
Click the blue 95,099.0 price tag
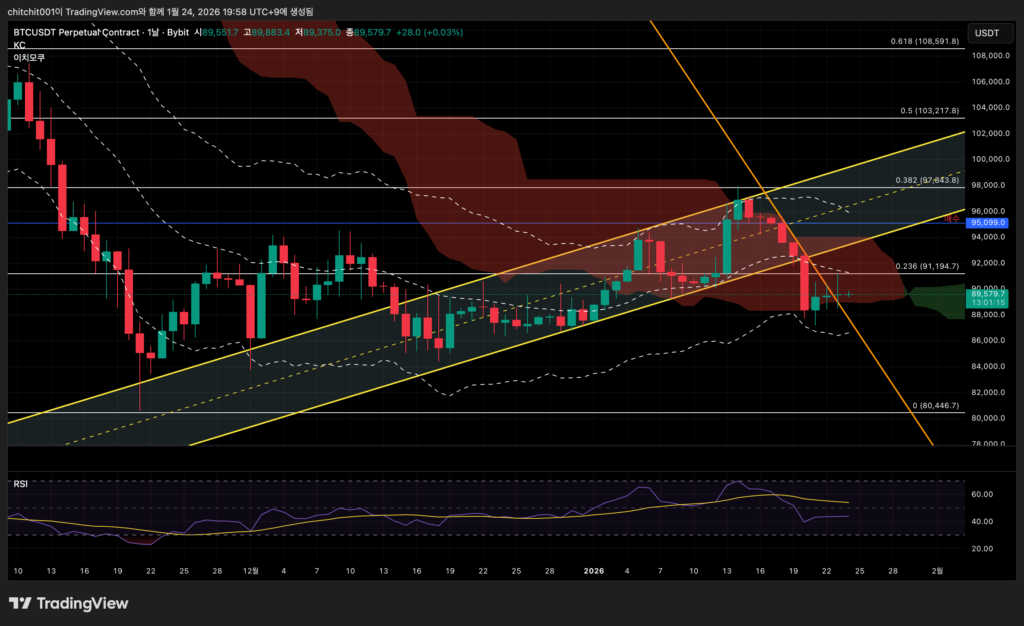tap(986, 223)
